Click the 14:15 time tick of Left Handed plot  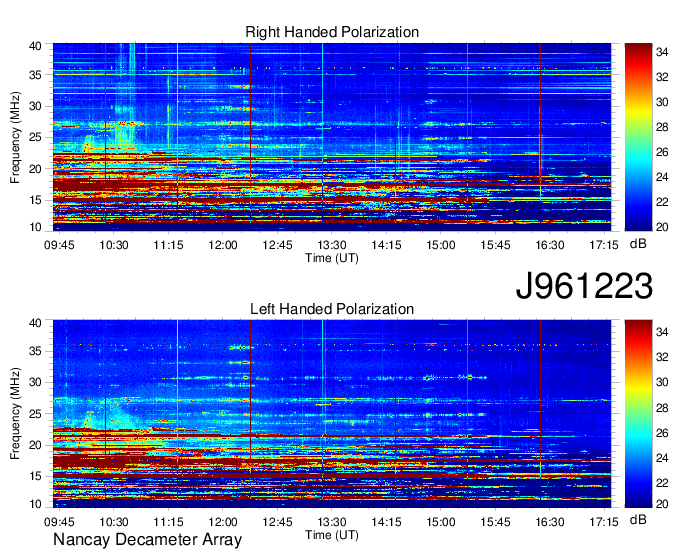[x=386, y=522]
